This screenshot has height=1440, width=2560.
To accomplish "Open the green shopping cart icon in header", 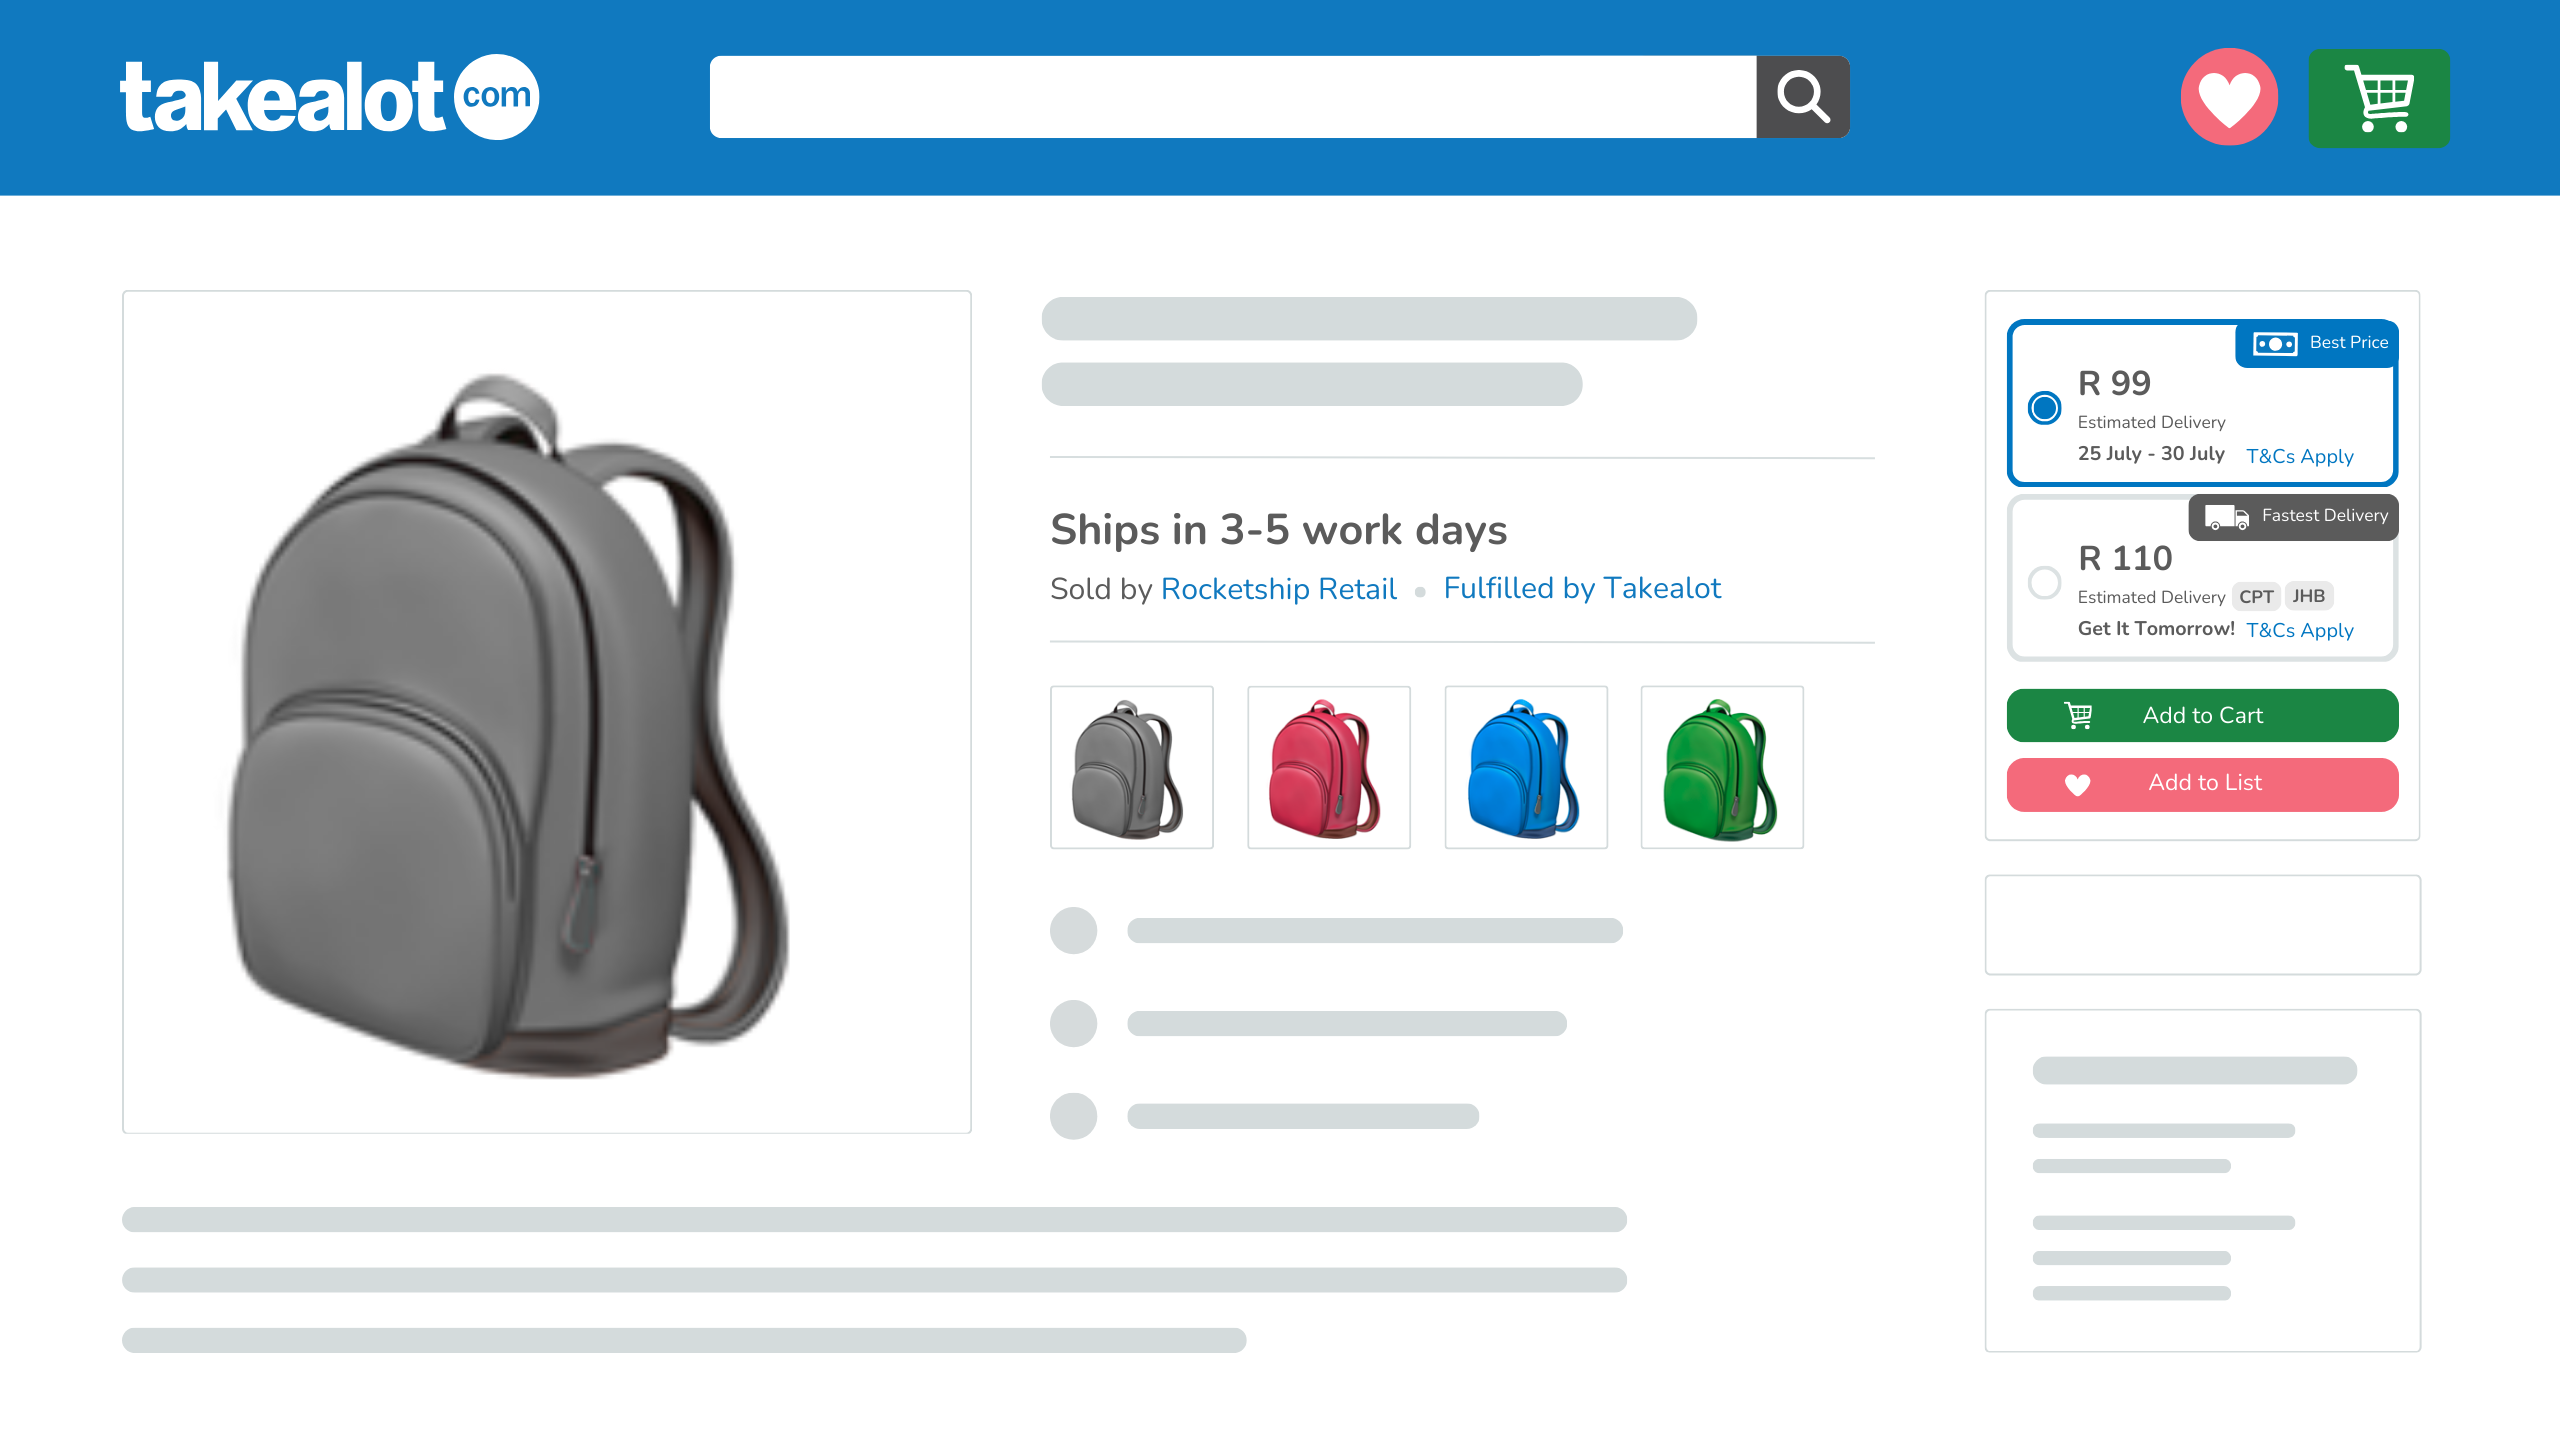I will point(2379,98).
